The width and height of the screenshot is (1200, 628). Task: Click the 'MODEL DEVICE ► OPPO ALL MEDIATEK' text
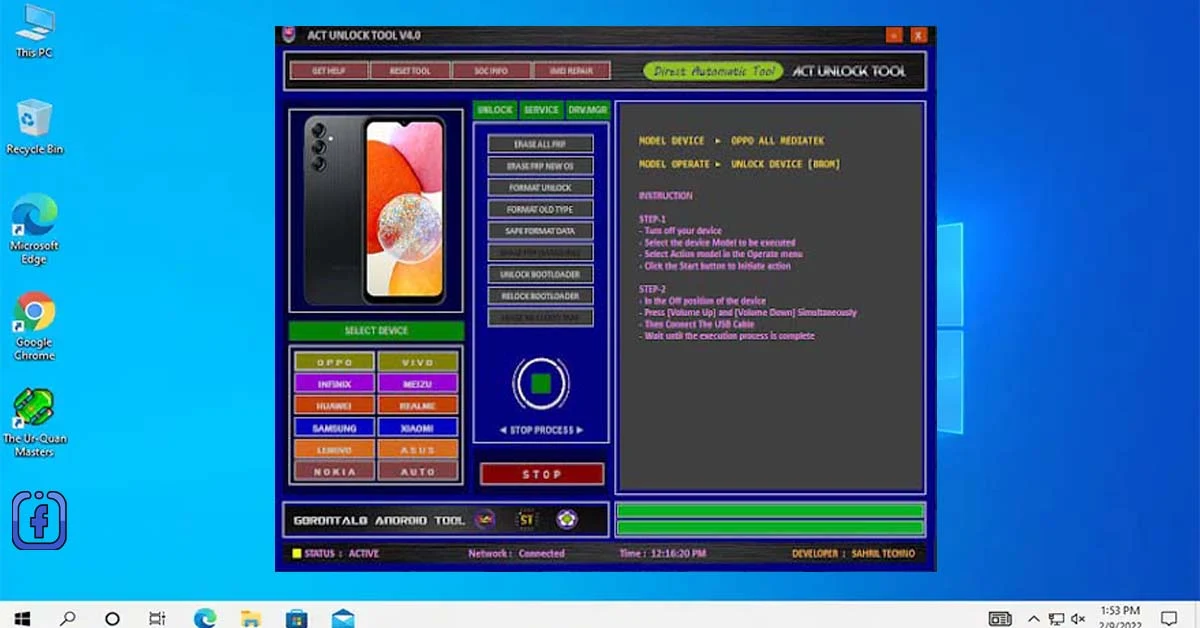[x=732, y=141]
